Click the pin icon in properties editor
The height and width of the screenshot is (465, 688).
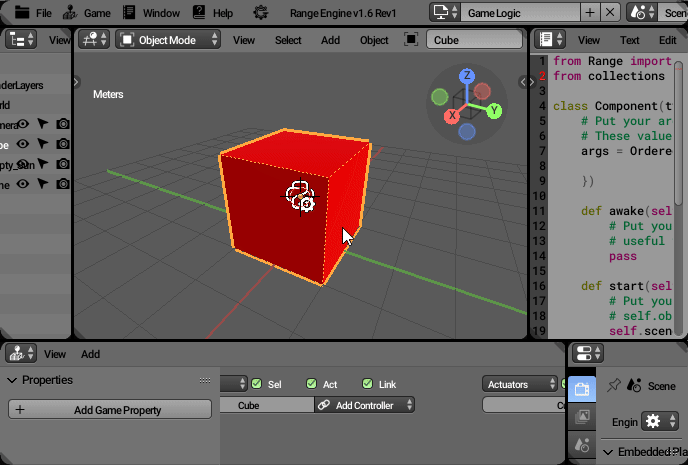coord(613,385)
